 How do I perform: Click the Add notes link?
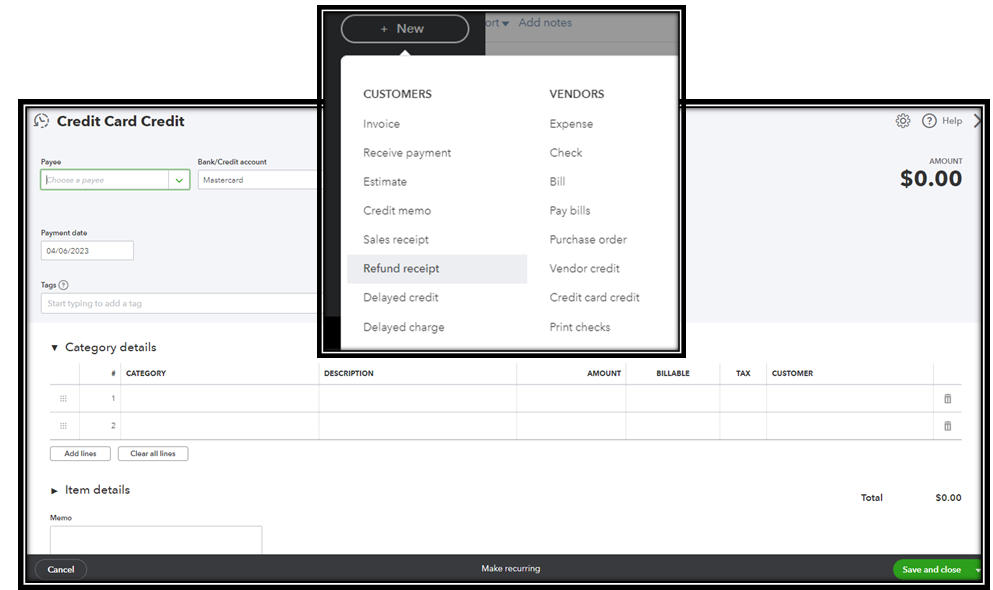tap(545, 23)
